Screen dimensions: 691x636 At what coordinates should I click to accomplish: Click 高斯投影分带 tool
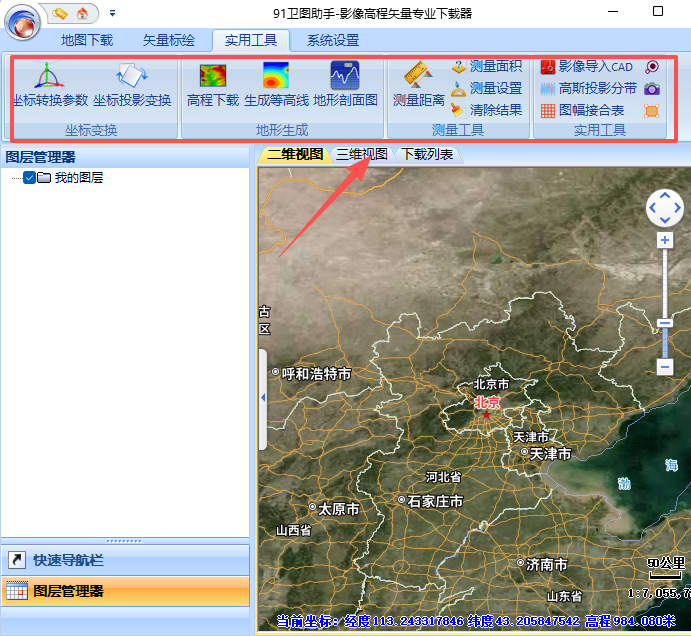coord(588,89)
